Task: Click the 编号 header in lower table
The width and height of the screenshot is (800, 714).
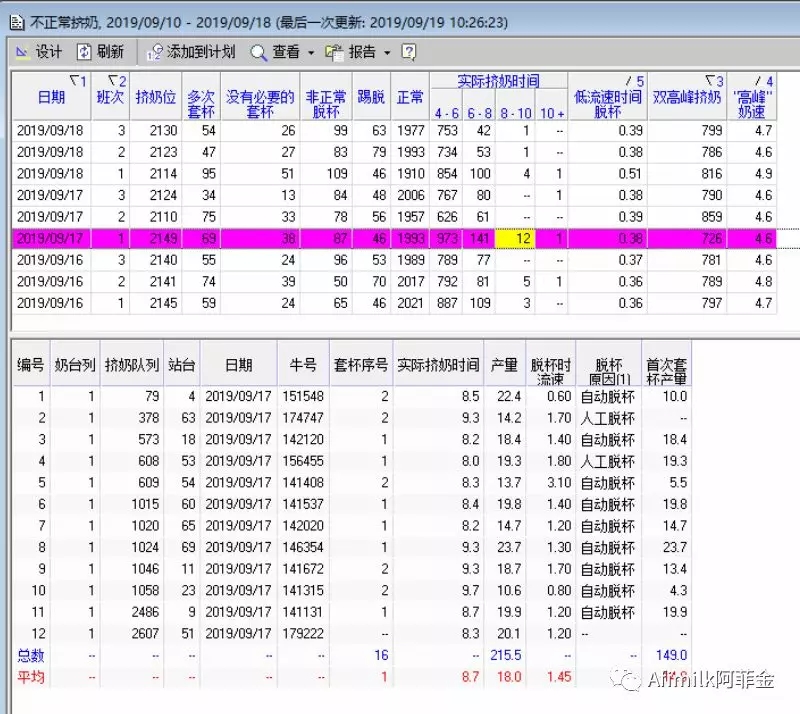Action: 31,364
